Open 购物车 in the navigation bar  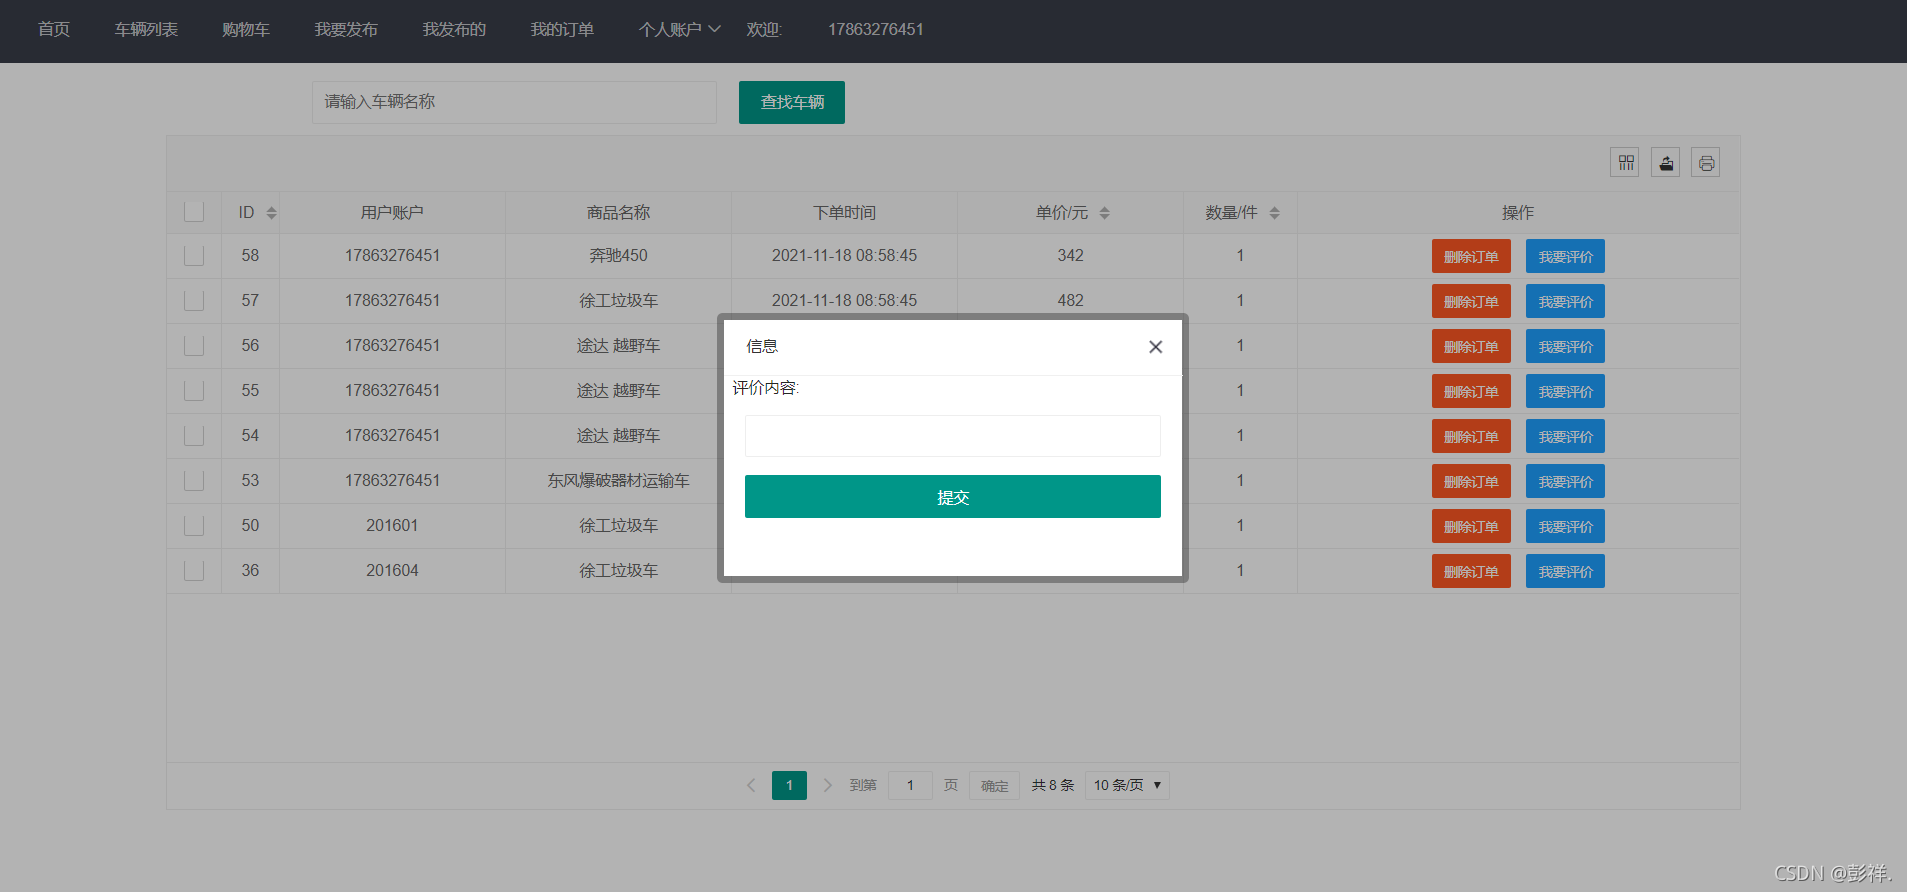[246, 30]
